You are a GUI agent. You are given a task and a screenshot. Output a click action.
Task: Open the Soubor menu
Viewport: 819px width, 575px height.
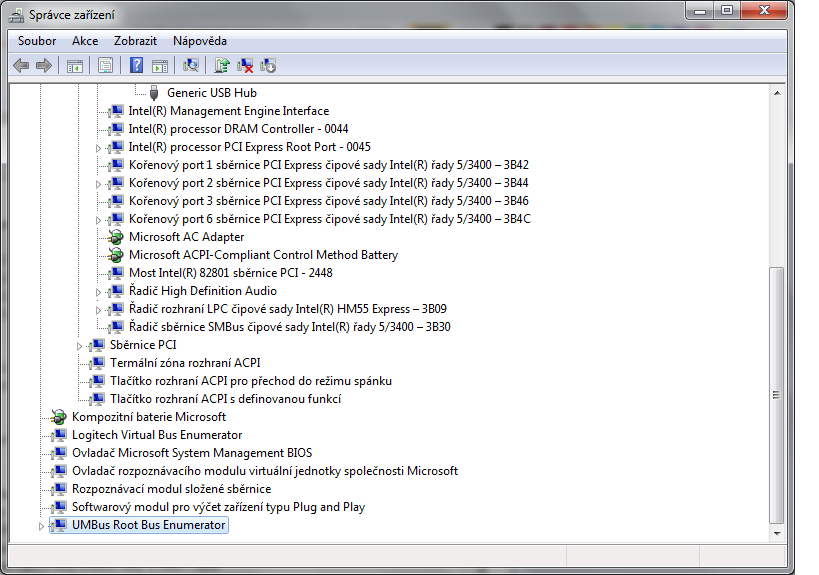pos(37,41)
